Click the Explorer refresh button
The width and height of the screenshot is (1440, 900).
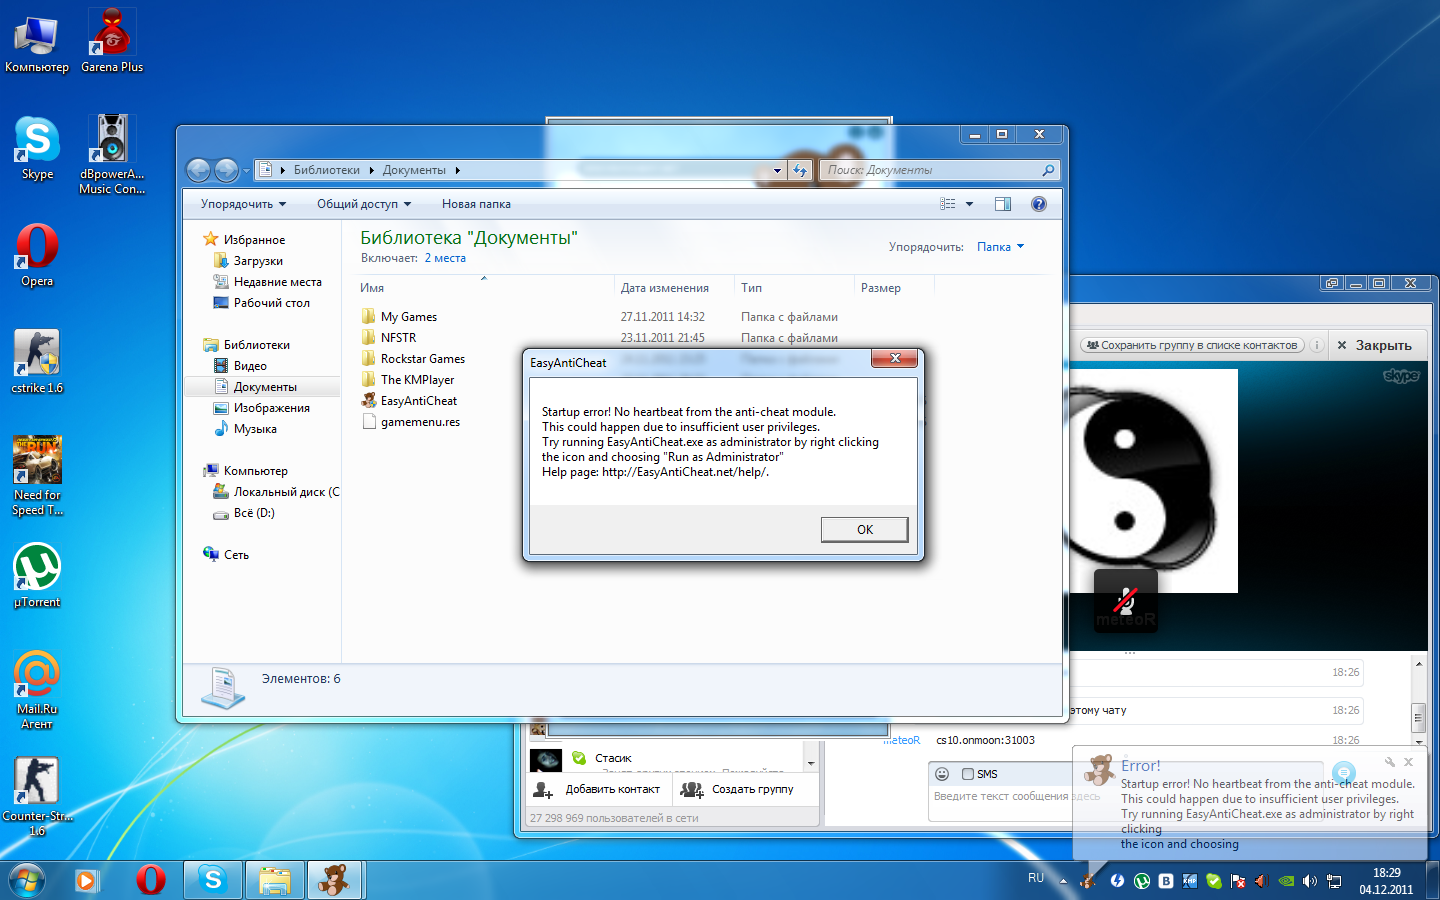click(x=800, y=170)
